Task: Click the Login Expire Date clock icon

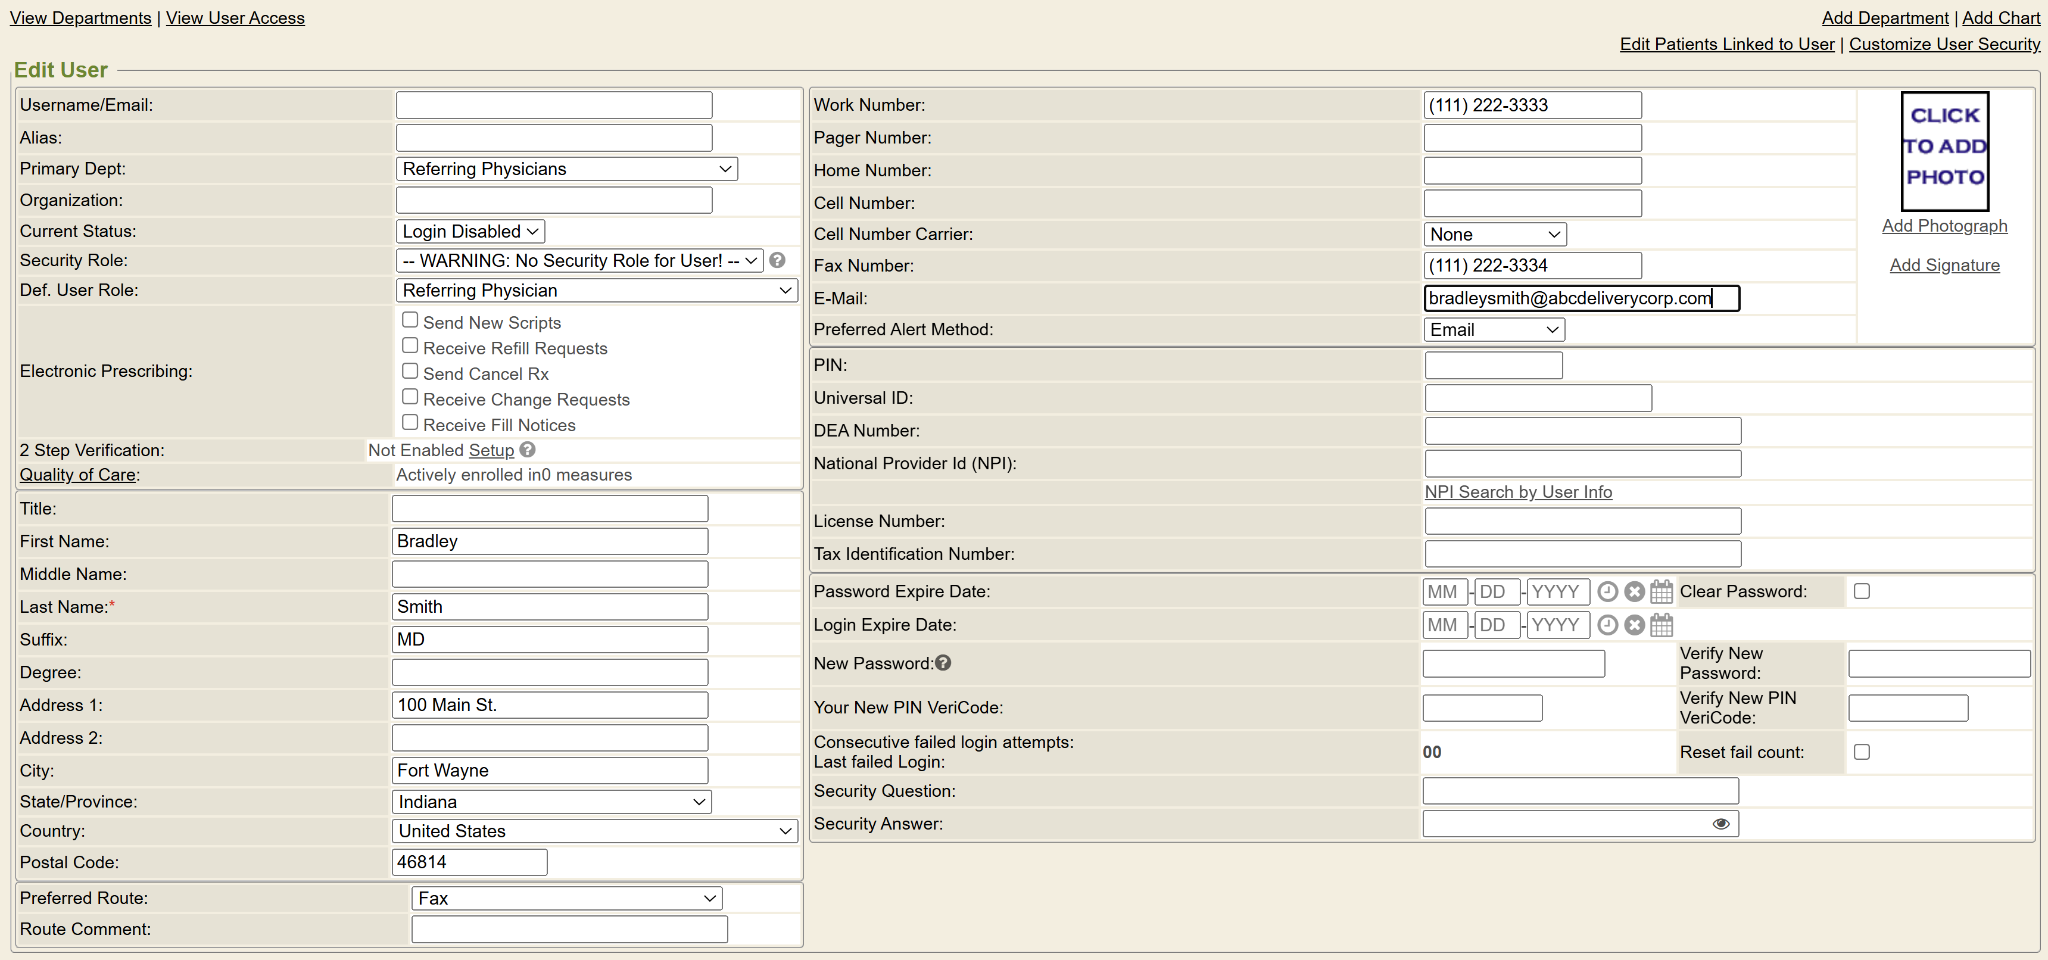Action: (x=1607, y=625)
